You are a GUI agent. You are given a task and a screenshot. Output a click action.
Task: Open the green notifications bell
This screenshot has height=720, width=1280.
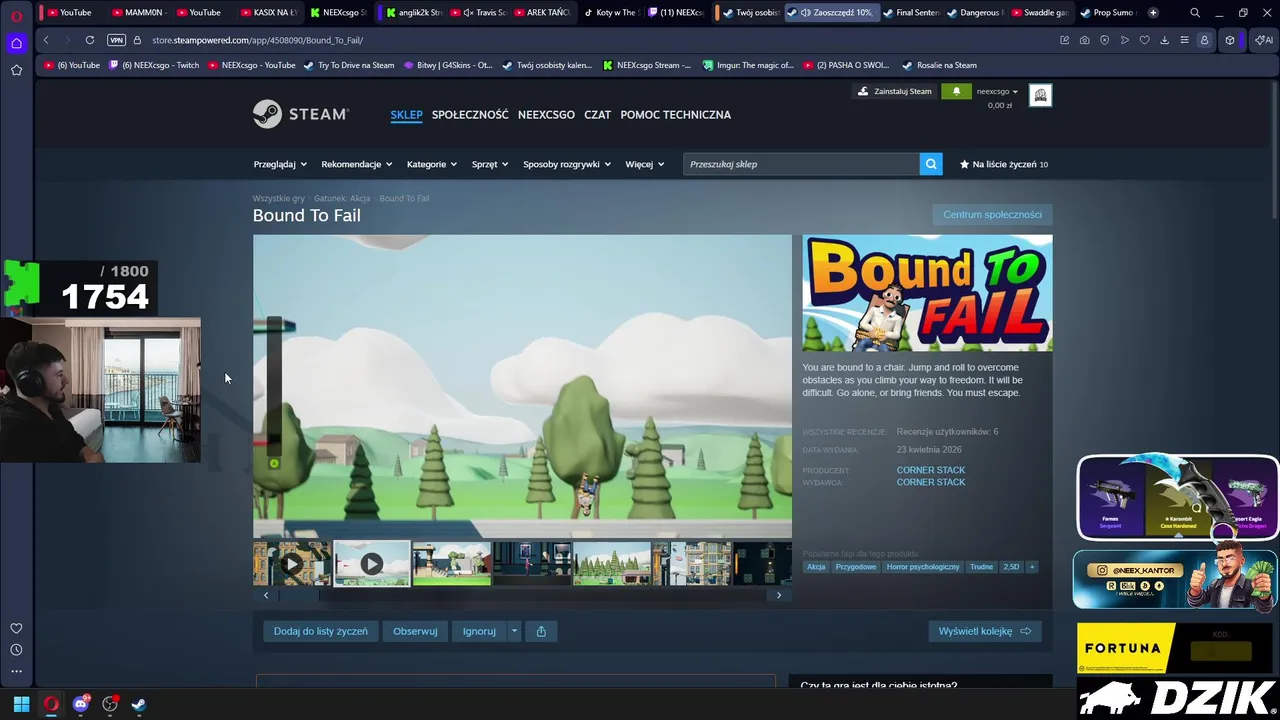[956, 91]
